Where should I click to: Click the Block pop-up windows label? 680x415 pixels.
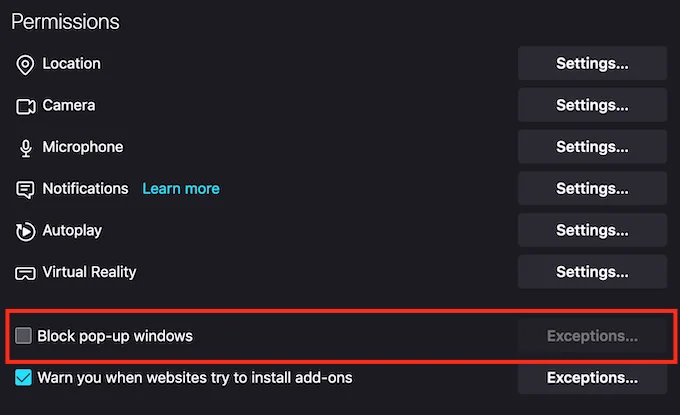115,336
